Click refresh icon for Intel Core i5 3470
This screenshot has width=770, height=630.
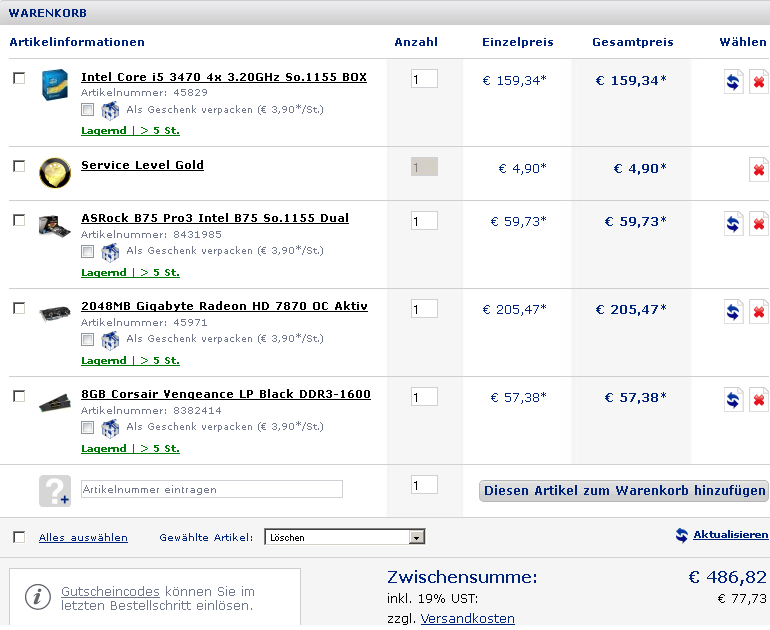(733, 82)
